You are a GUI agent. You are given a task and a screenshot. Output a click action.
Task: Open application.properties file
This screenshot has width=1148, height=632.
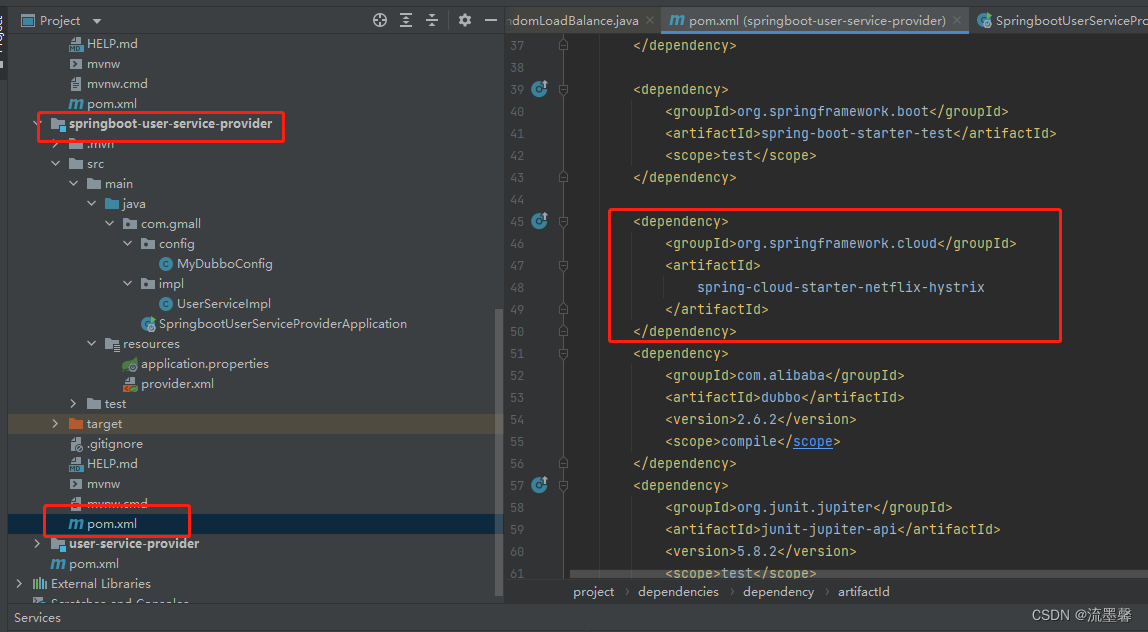pyautogui.click(x=204, y=363)
